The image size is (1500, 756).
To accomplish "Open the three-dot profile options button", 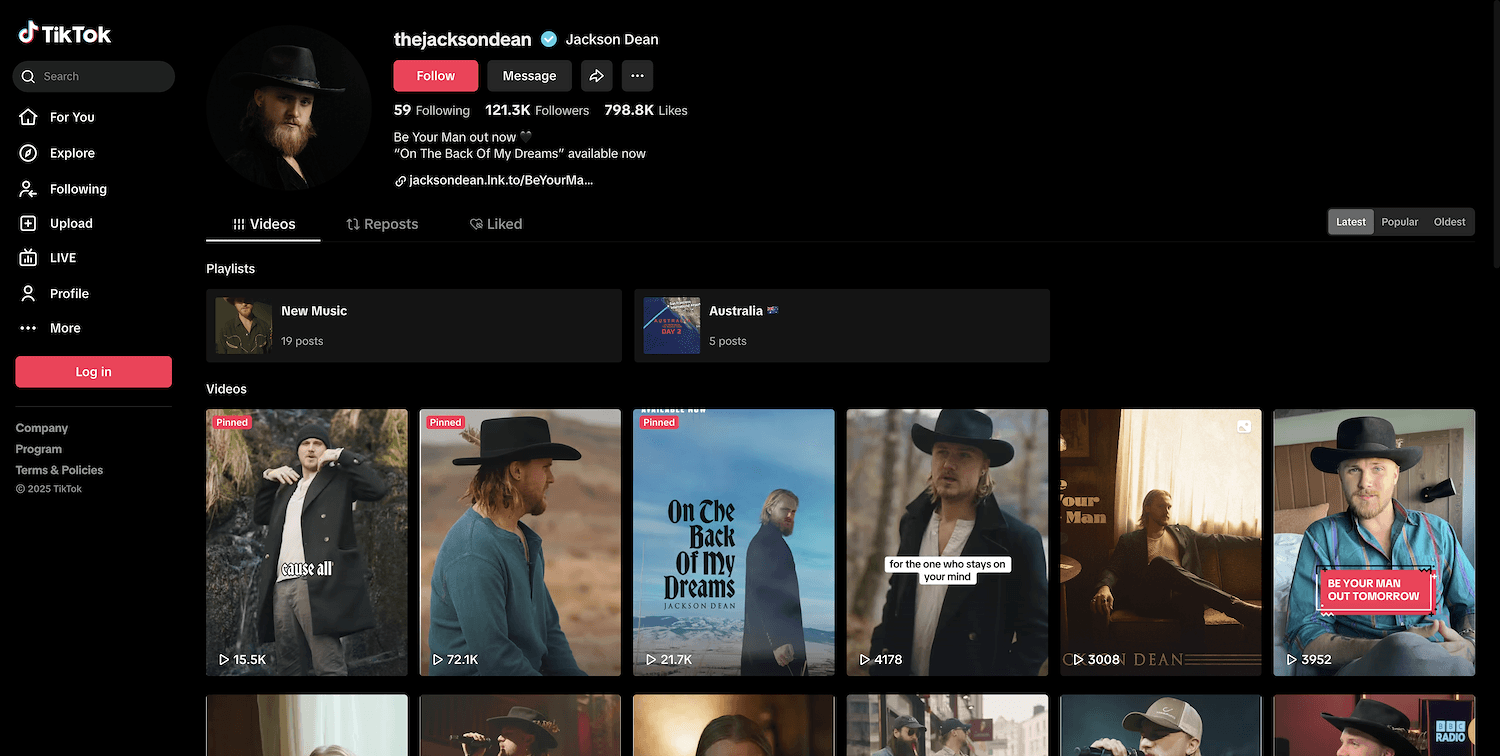I will pyautogui.click(x=637, y=76).
